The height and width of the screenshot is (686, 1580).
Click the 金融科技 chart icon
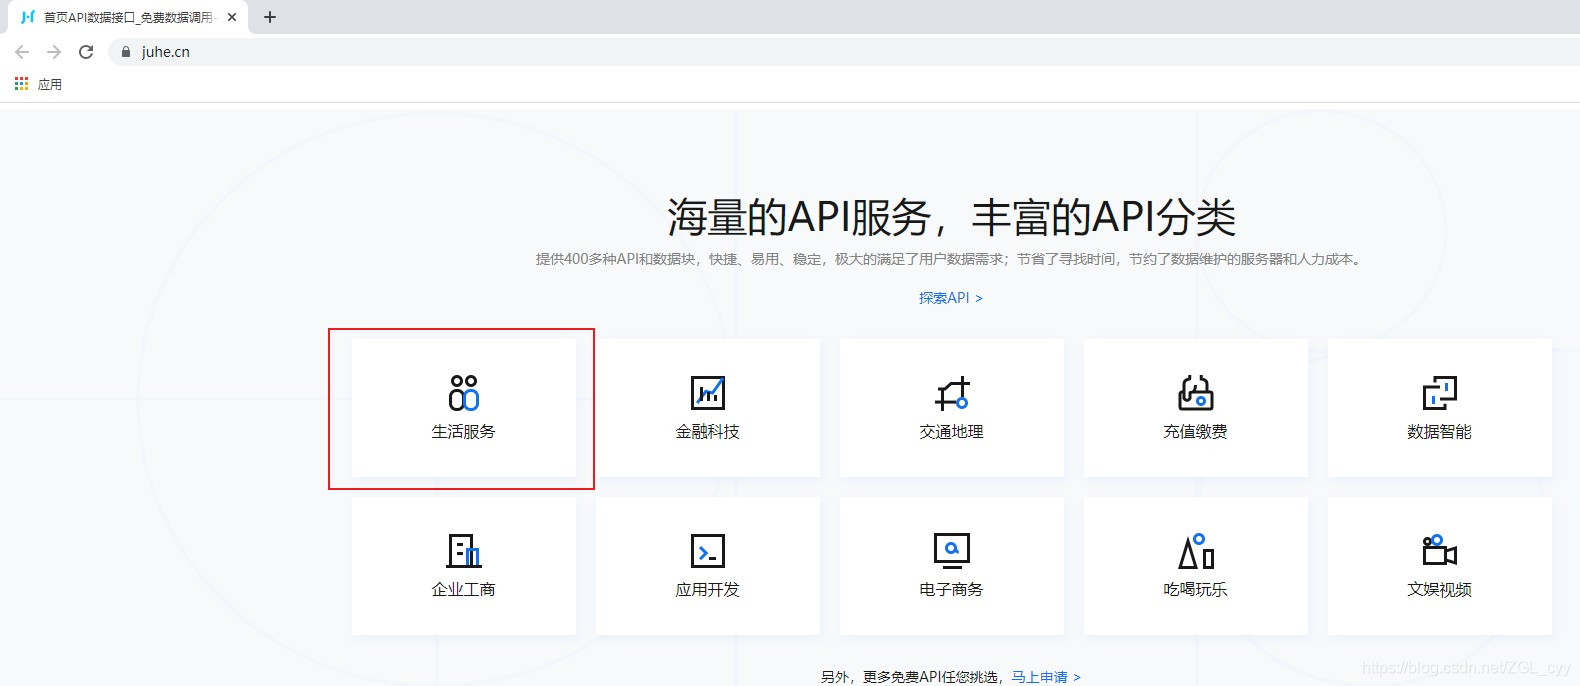pos(708,393)
